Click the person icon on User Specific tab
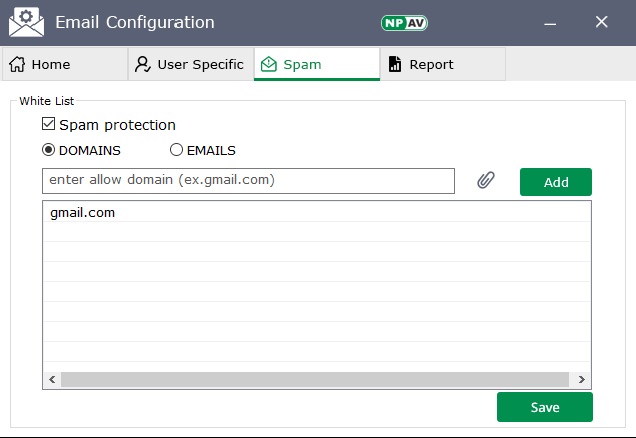 (143, 64)
